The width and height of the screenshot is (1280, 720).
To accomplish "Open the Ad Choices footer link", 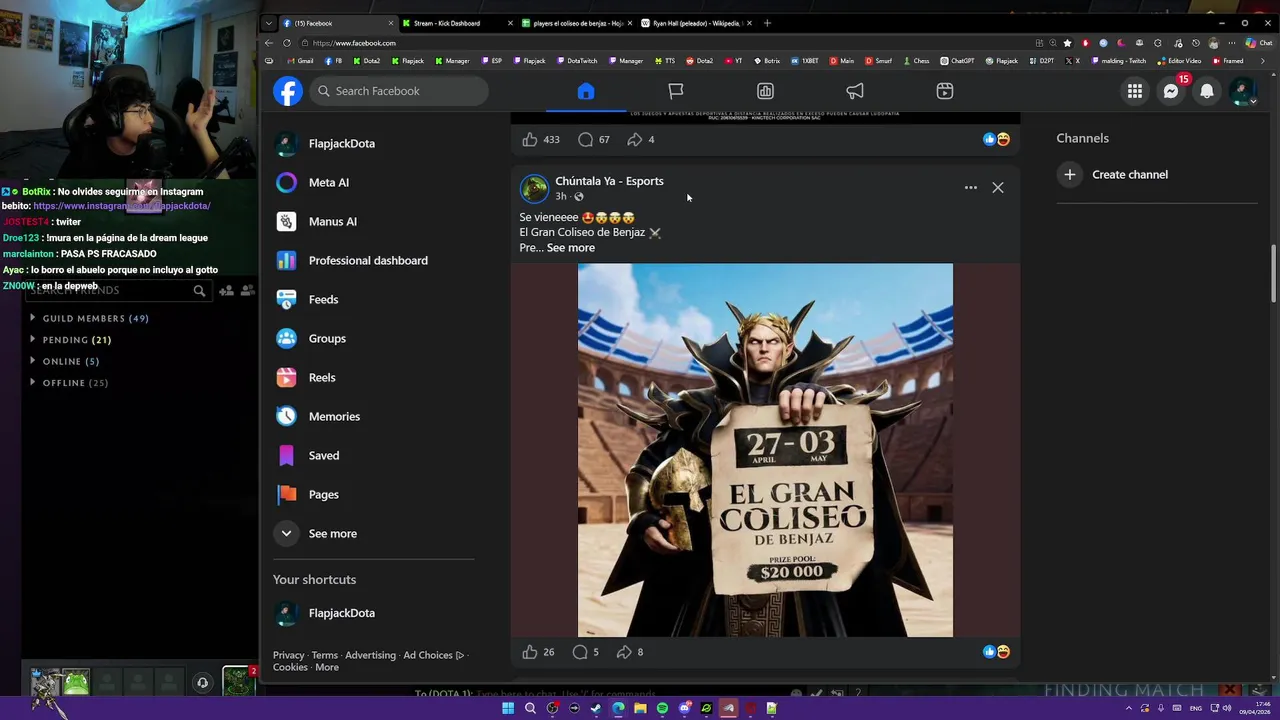I will point(433,655).
